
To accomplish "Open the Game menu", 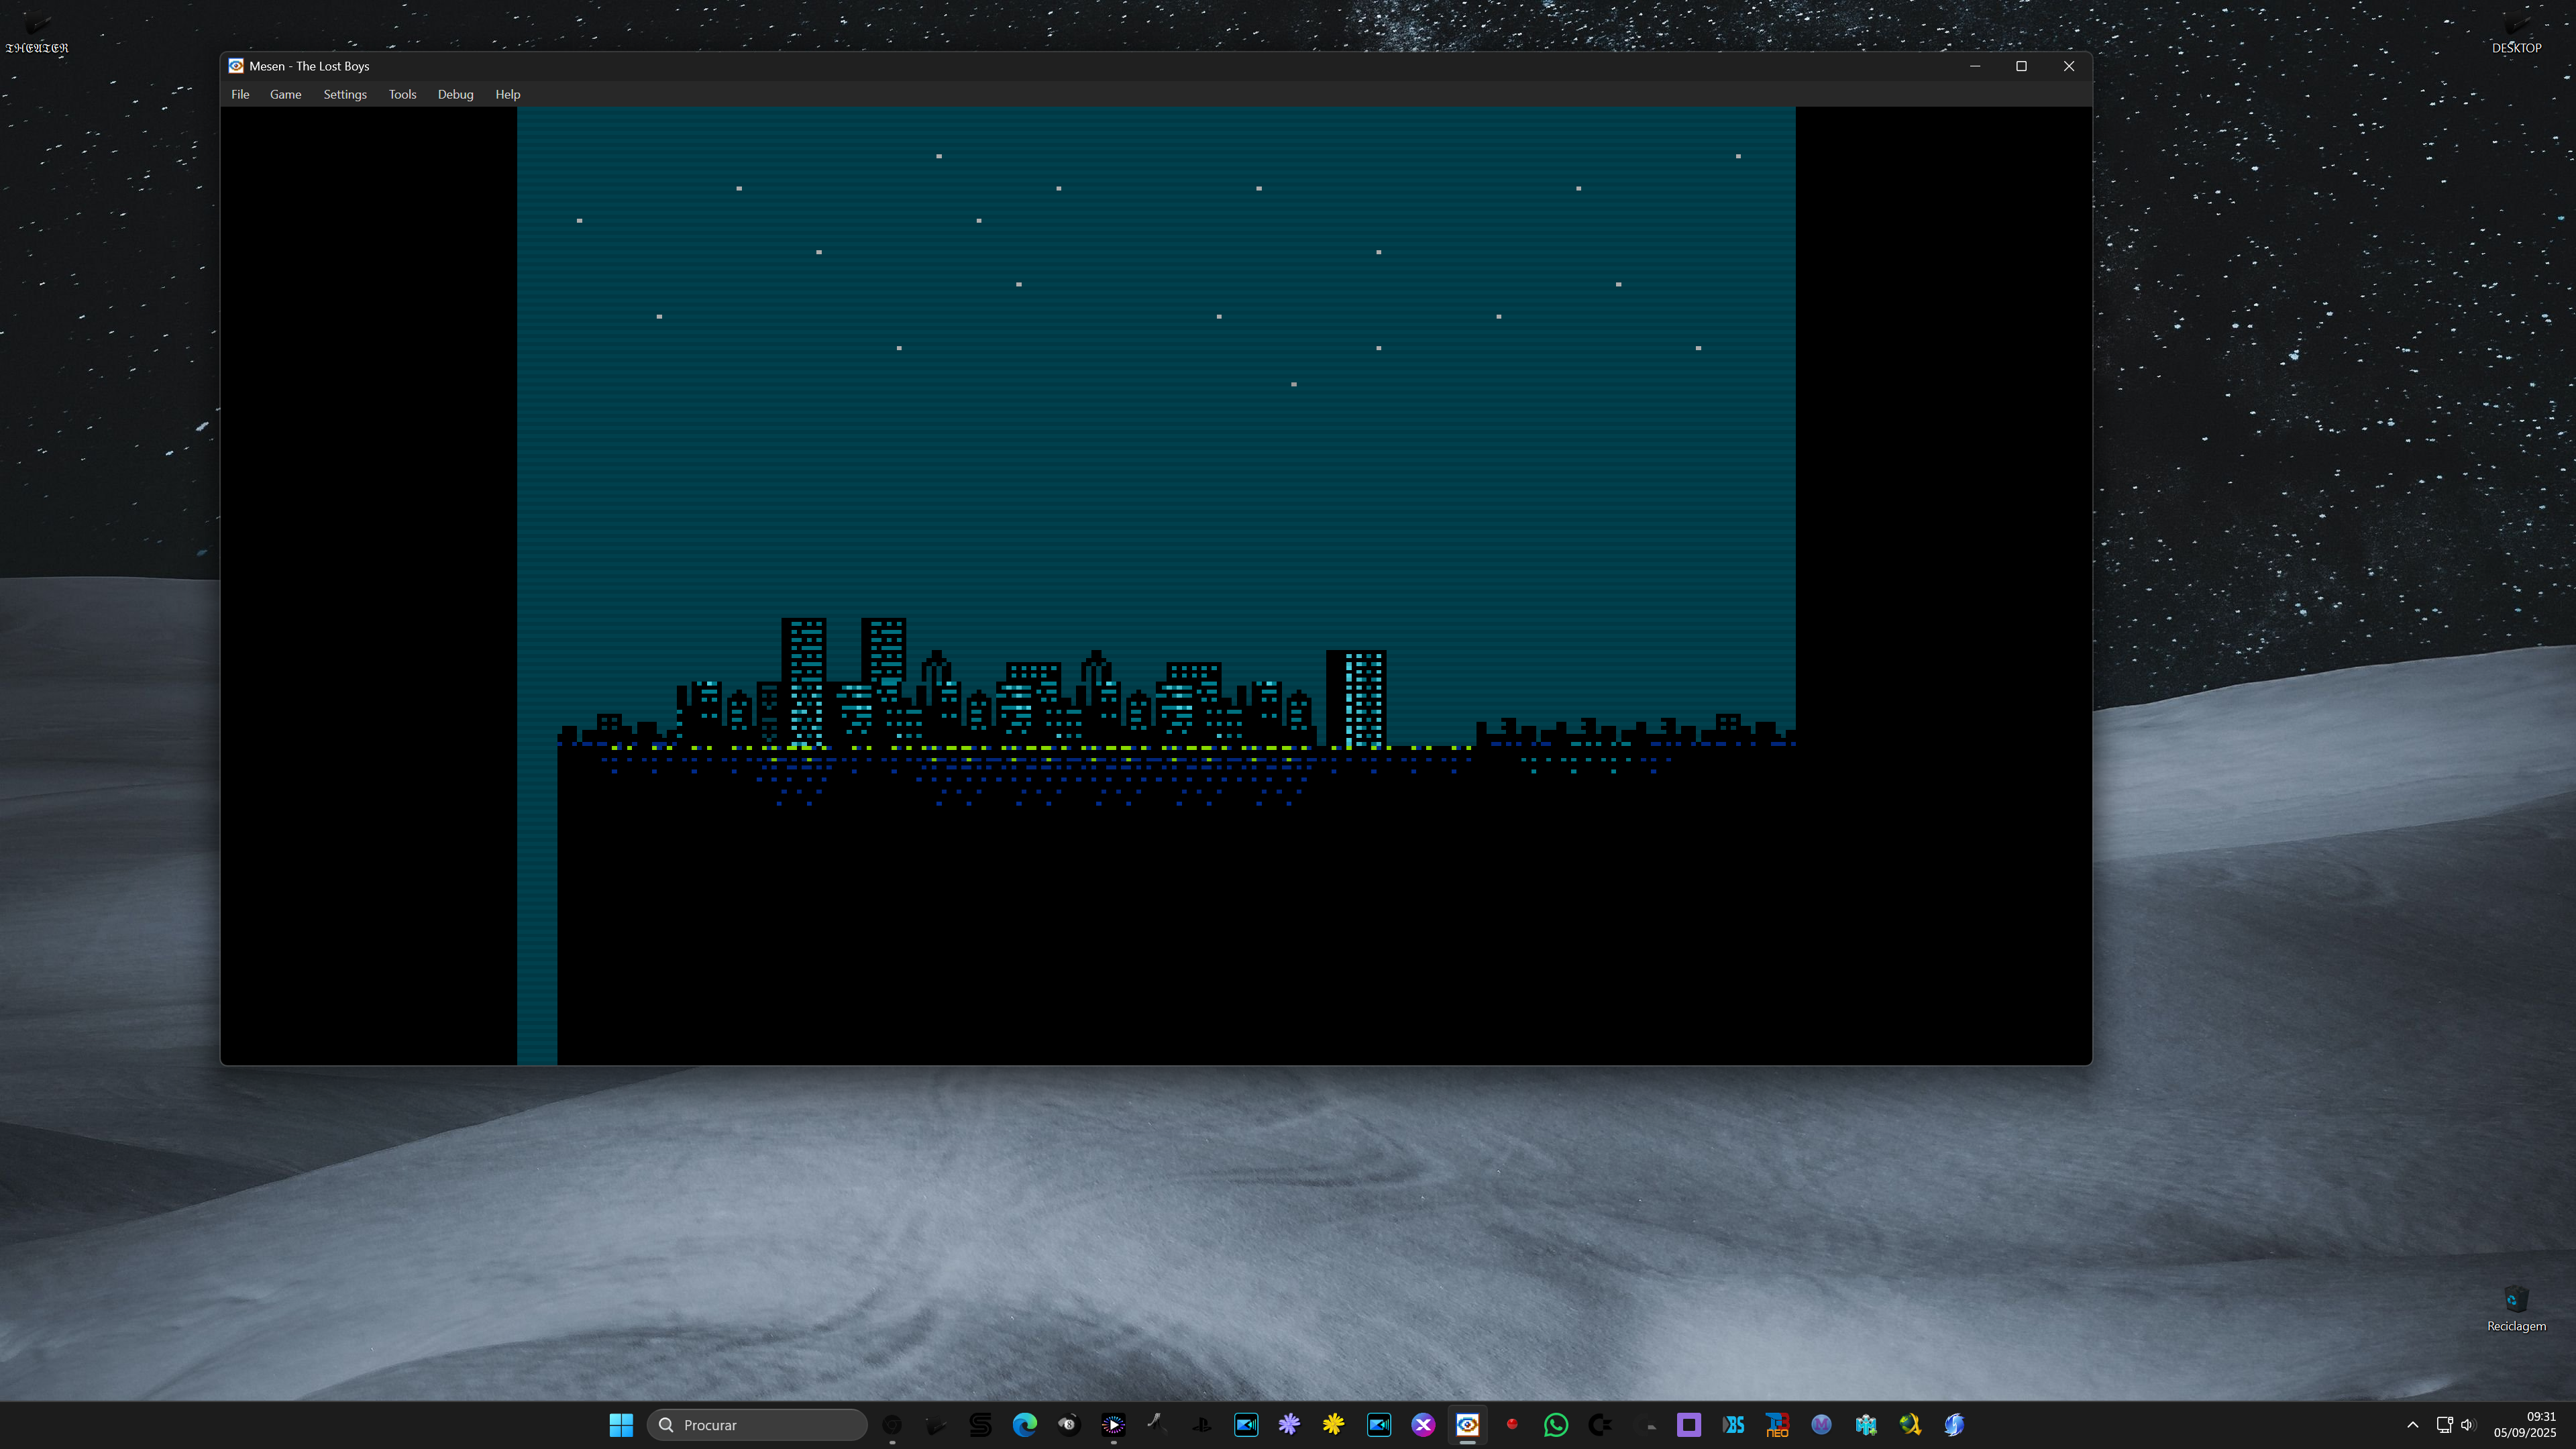I will [x=285, y=94].
